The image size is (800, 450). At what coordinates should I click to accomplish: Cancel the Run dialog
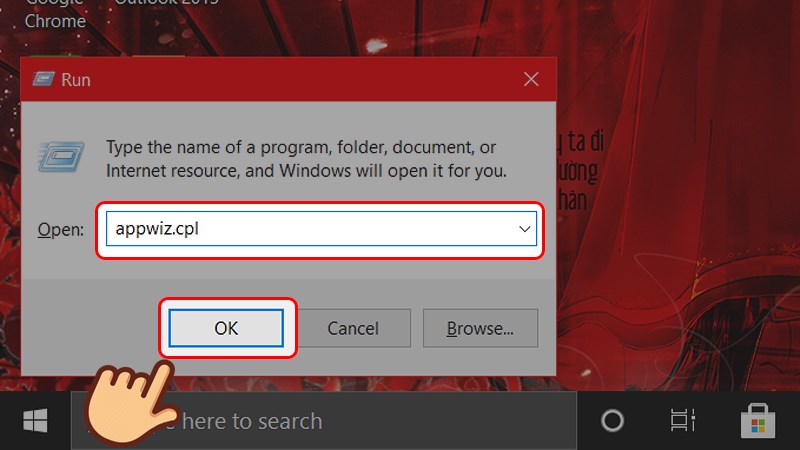point(353,328)
